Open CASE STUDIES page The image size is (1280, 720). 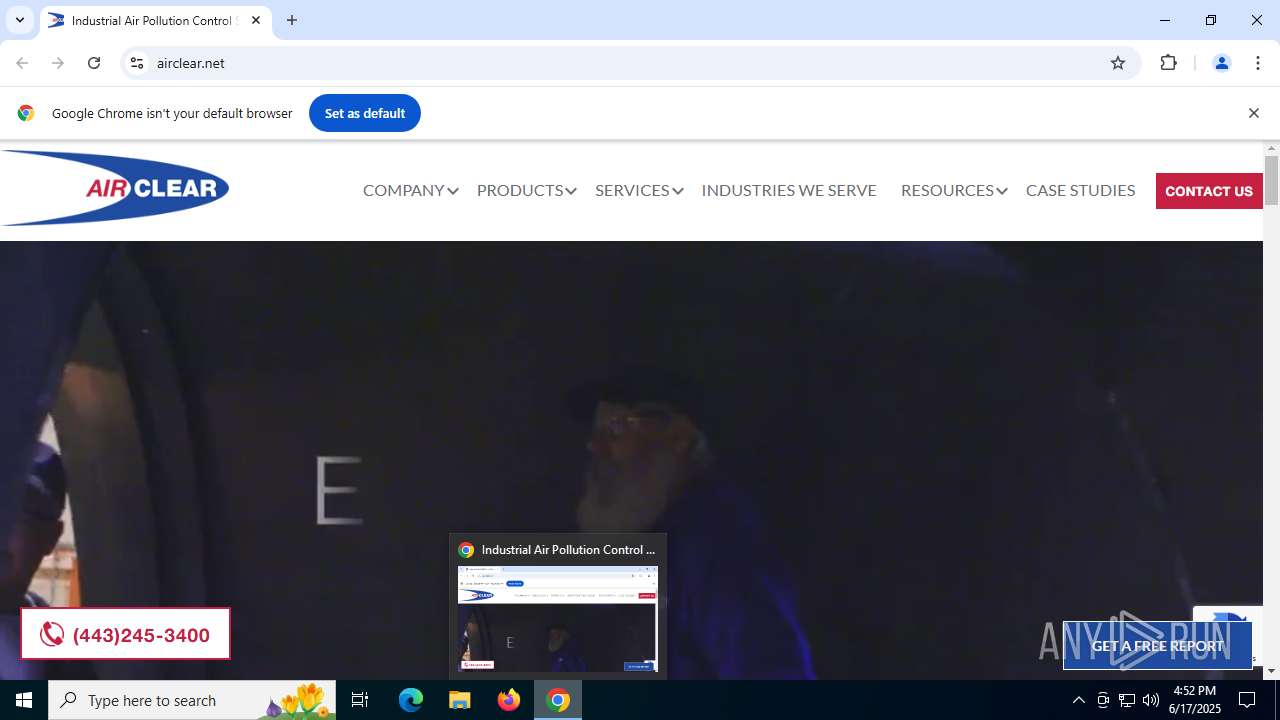point(1080,190)
